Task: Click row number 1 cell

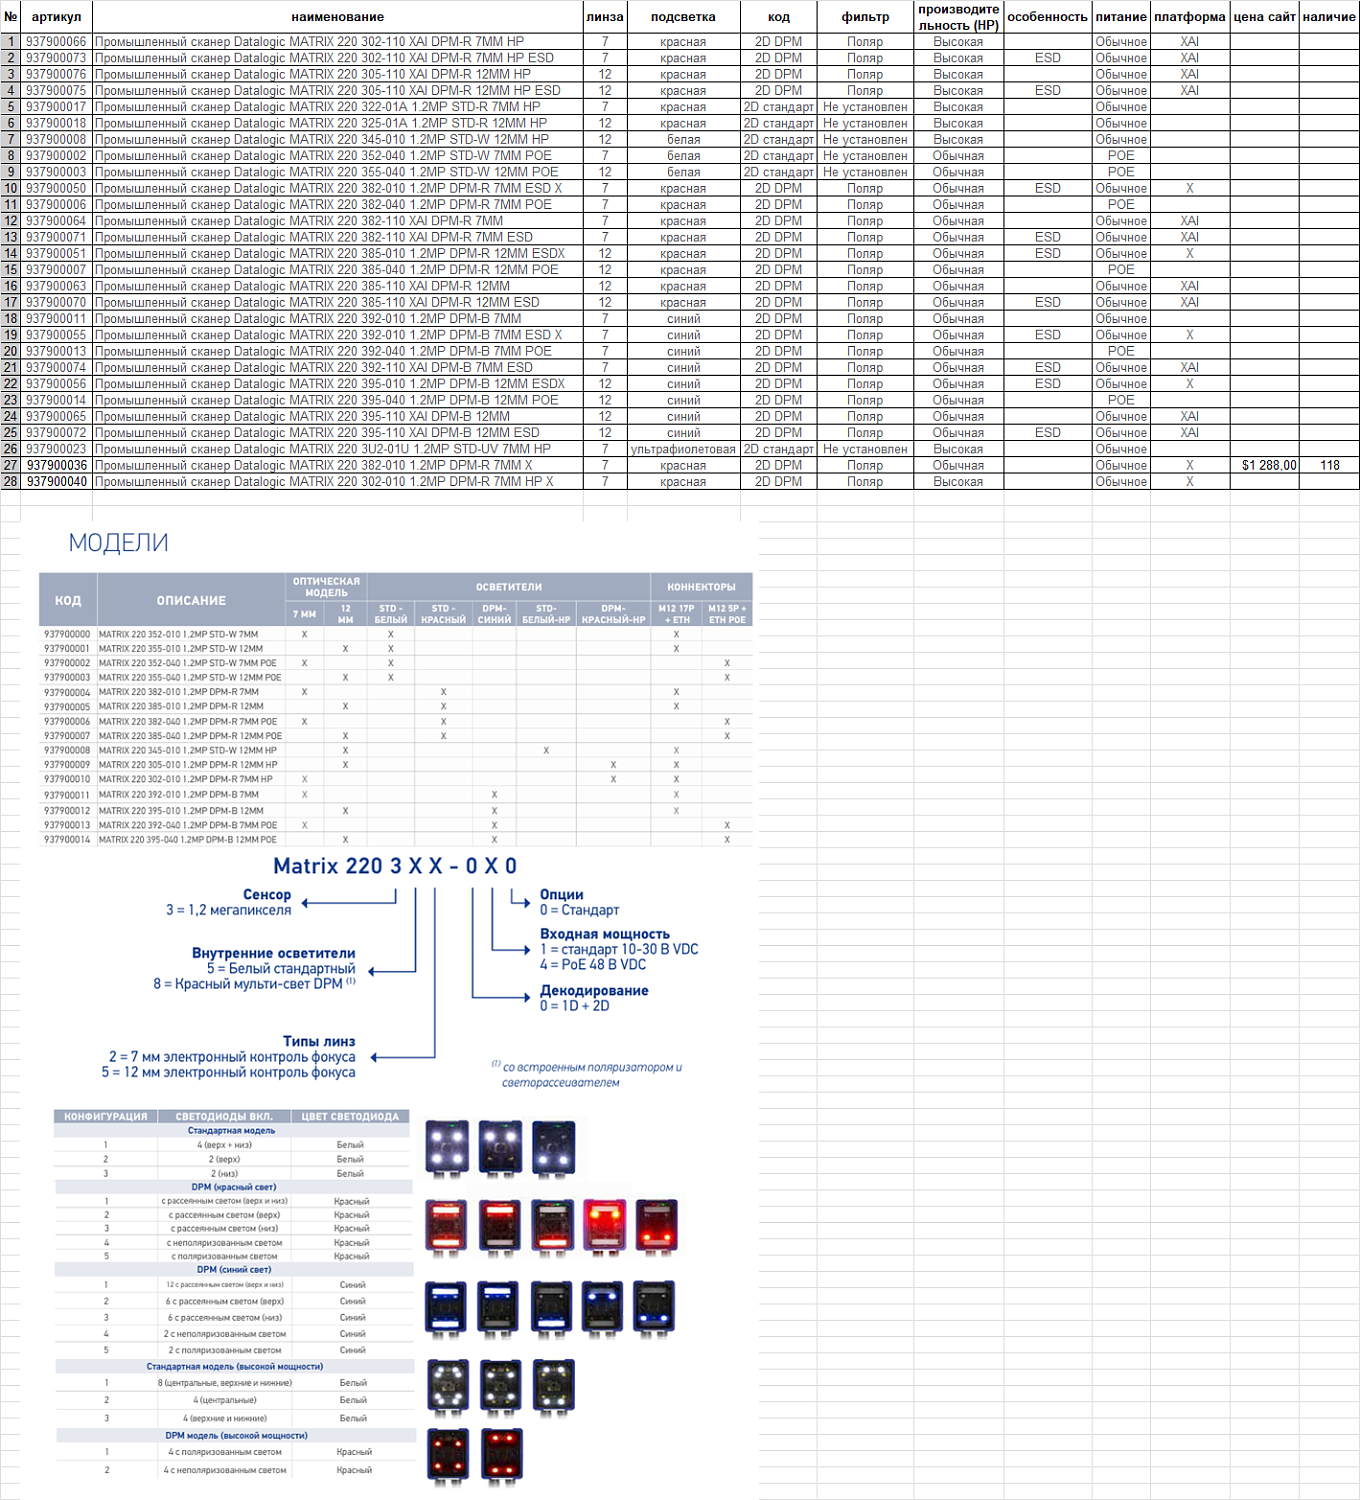Action: [11, 42]
